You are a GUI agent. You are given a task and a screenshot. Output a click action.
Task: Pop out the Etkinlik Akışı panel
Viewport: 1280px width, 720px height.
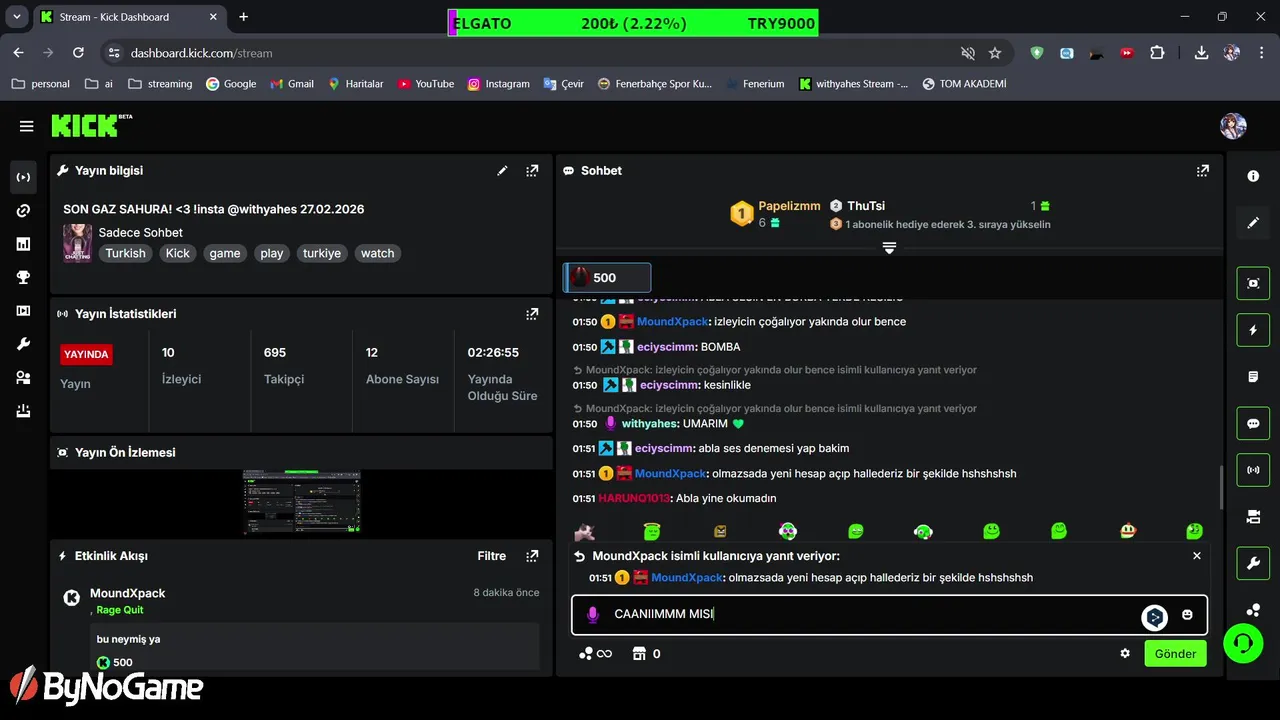click(532, 556)
